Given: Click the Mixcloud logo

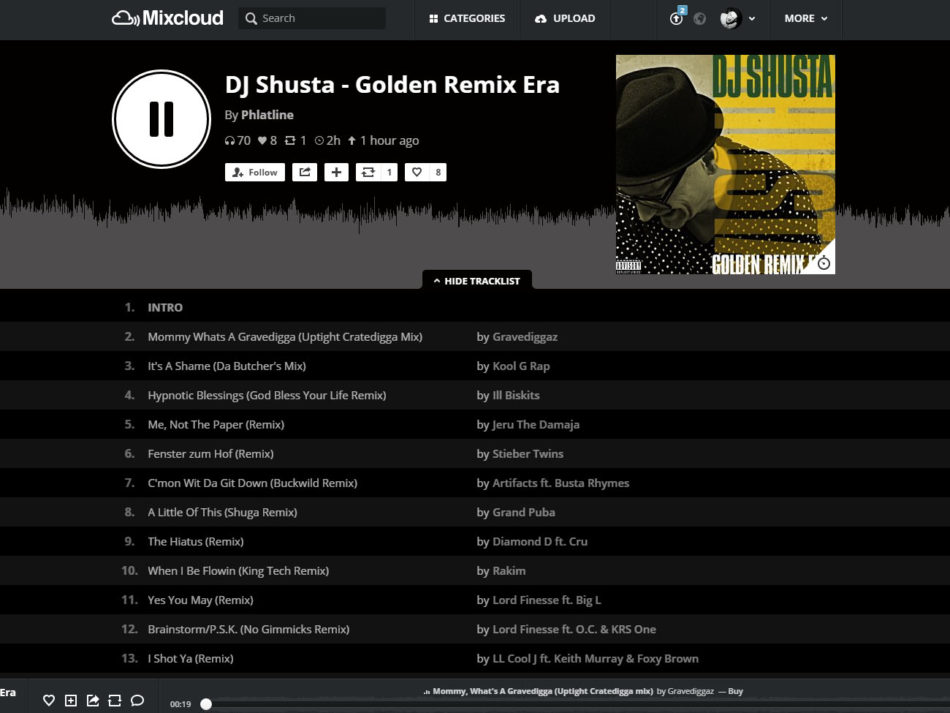Looking at the screenshot, I should [x=166, y=17].
